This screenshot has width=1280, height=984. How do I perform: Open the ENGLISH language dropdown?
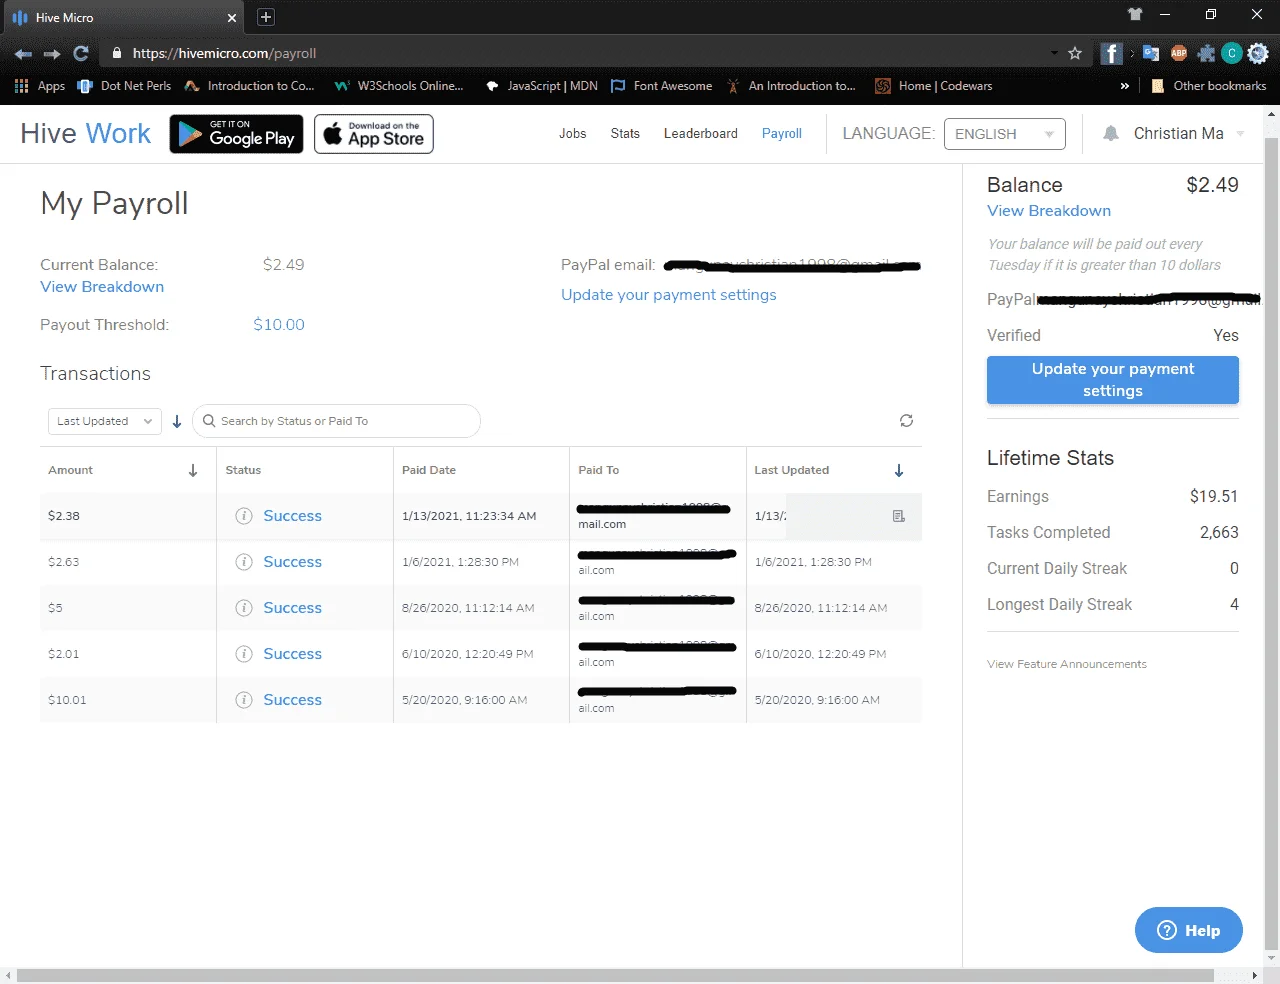click(1005, 134)
